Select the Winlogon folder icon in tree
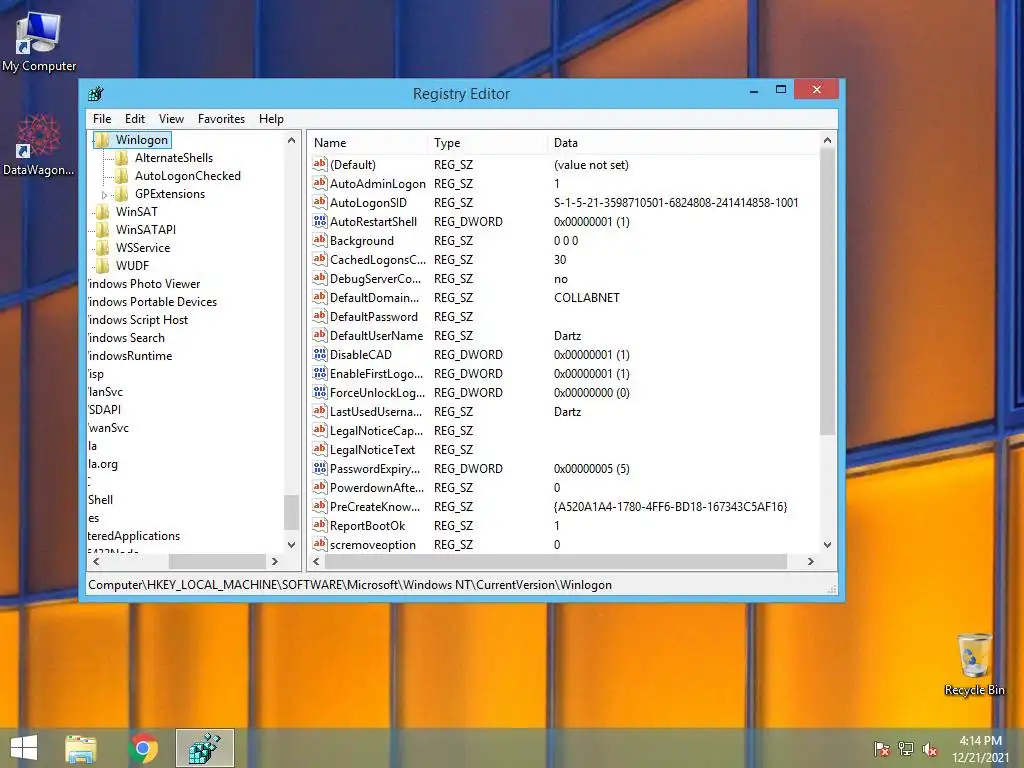Viewport: 1024px width, 768px height. coord(103,140)
